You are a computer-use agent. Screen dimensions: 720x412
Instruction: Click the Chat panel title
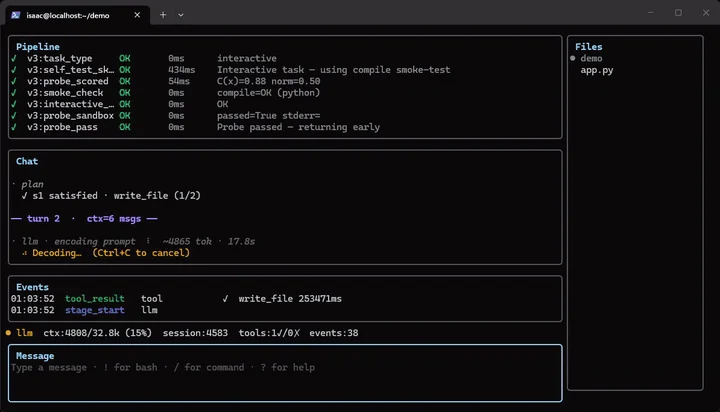coord(27,161)
